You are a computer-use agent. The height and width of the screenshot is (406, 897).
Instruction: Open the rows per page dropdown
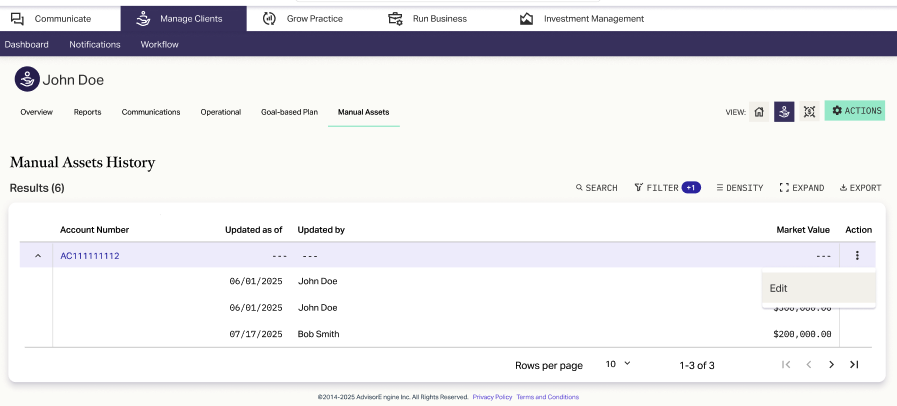click(618, 364)
